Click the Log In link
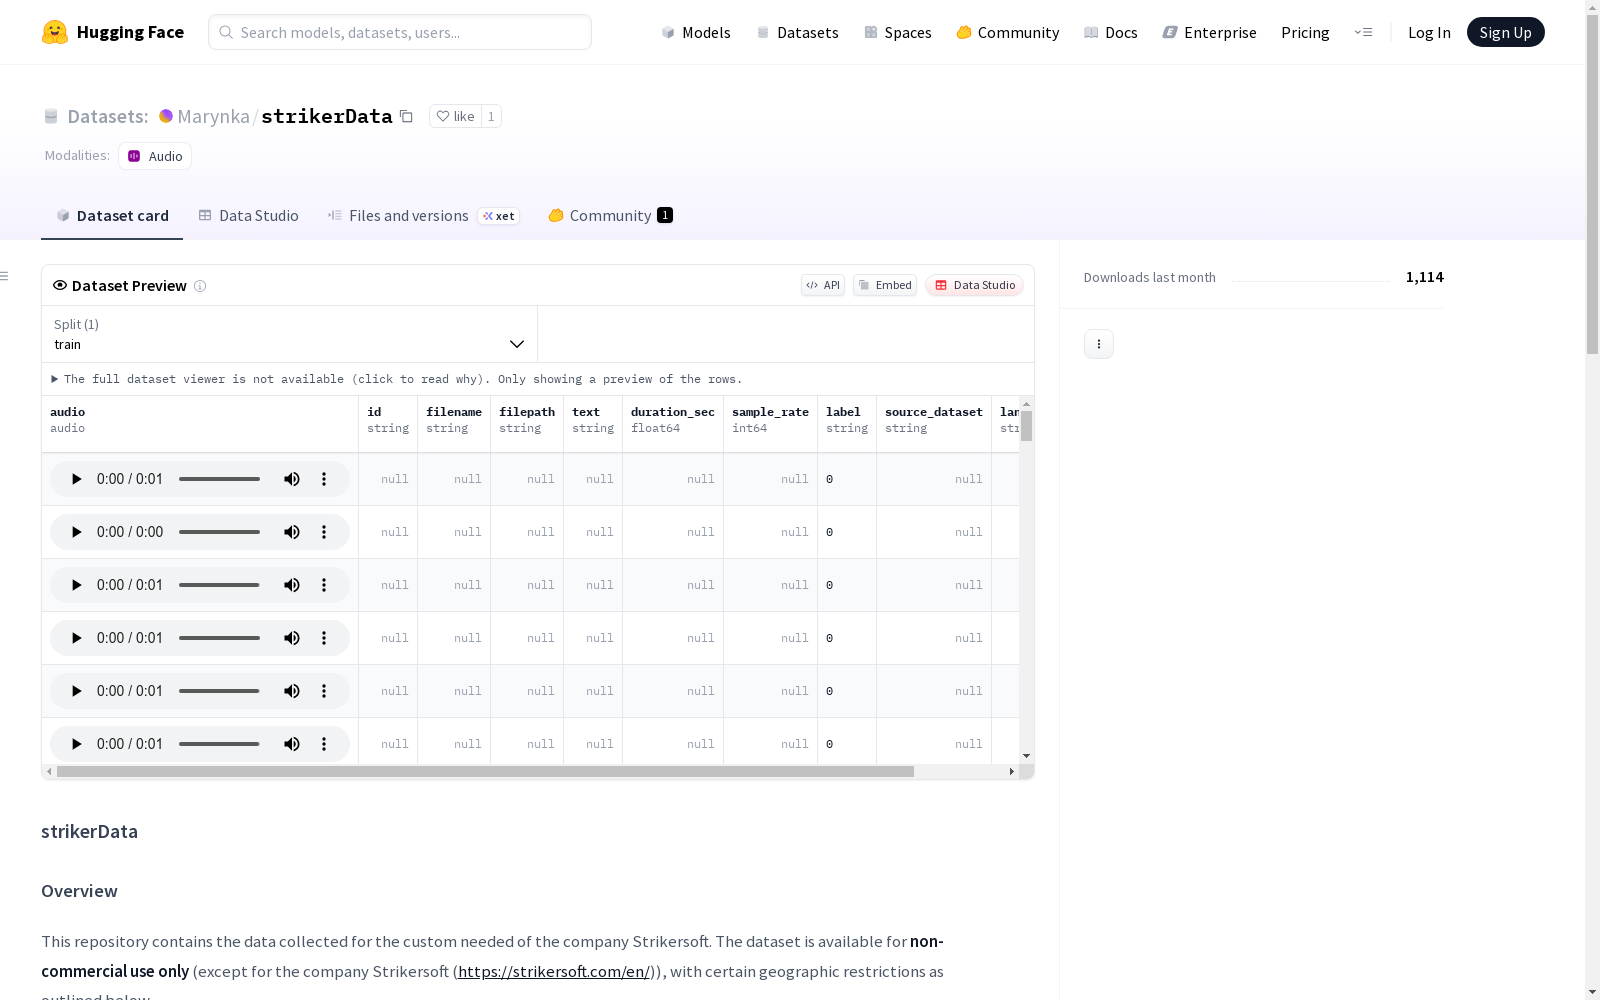Image resolution: width=1600 pixels, height=1000 pixels. (1429, 32)
